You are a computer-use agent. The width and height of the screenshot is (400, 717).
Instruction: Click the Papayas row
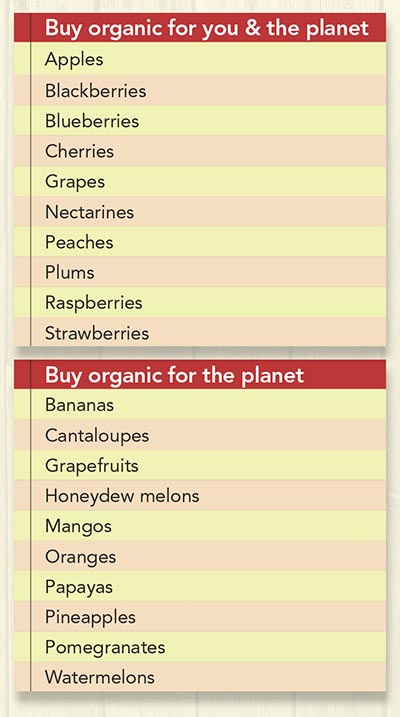(200, 587)
